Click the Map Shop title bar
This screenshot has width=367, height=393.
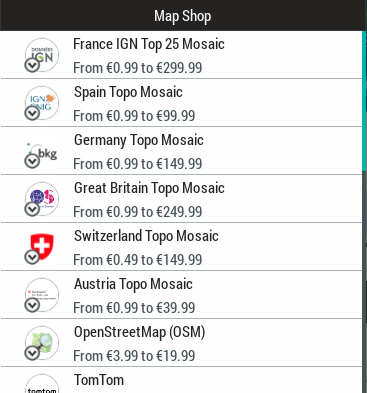point(183,15)
